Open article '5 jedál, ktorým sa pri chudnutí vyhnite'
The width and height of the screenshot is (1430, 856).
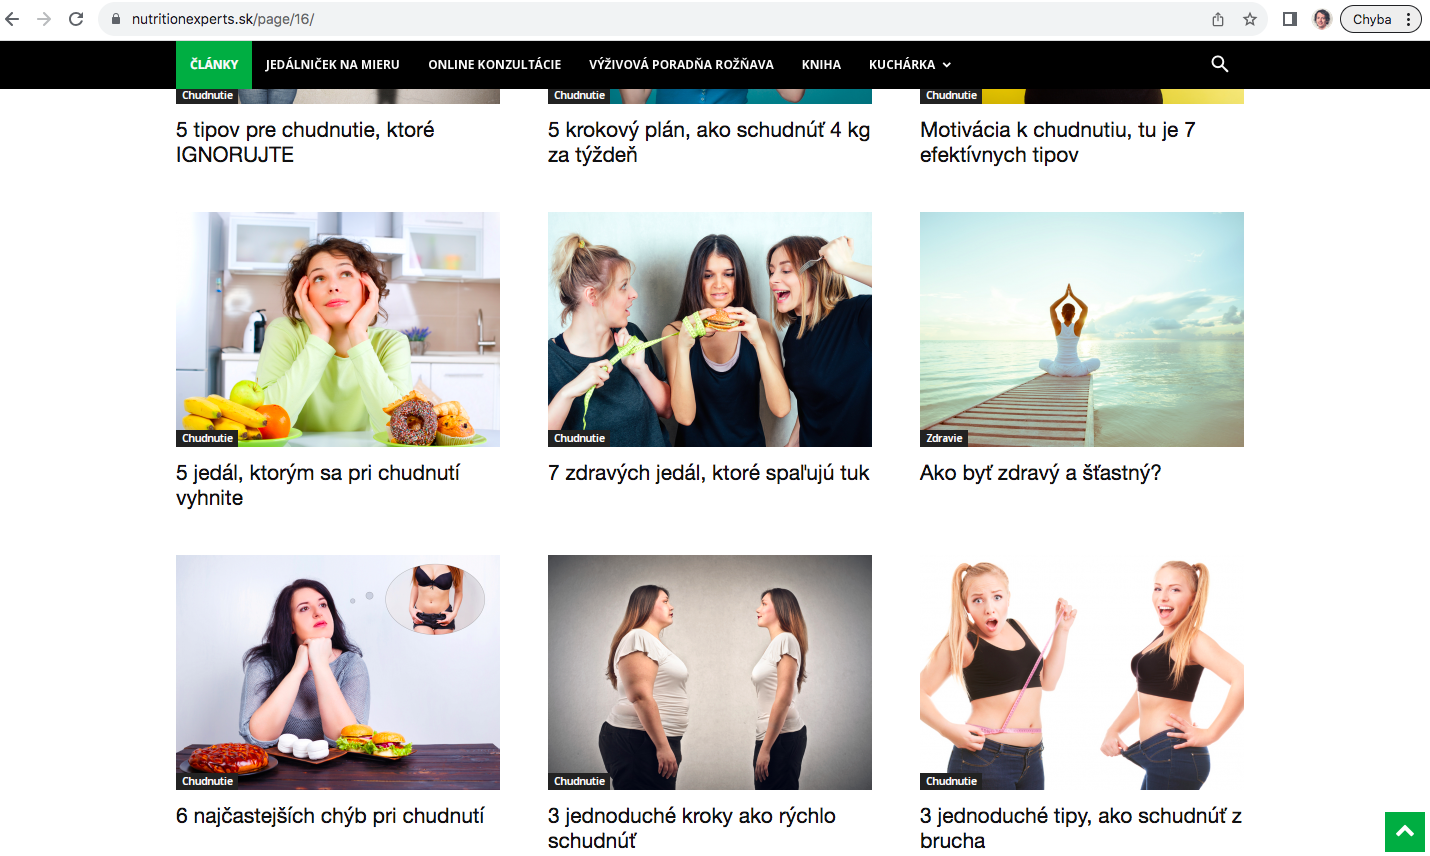(318, 485)
